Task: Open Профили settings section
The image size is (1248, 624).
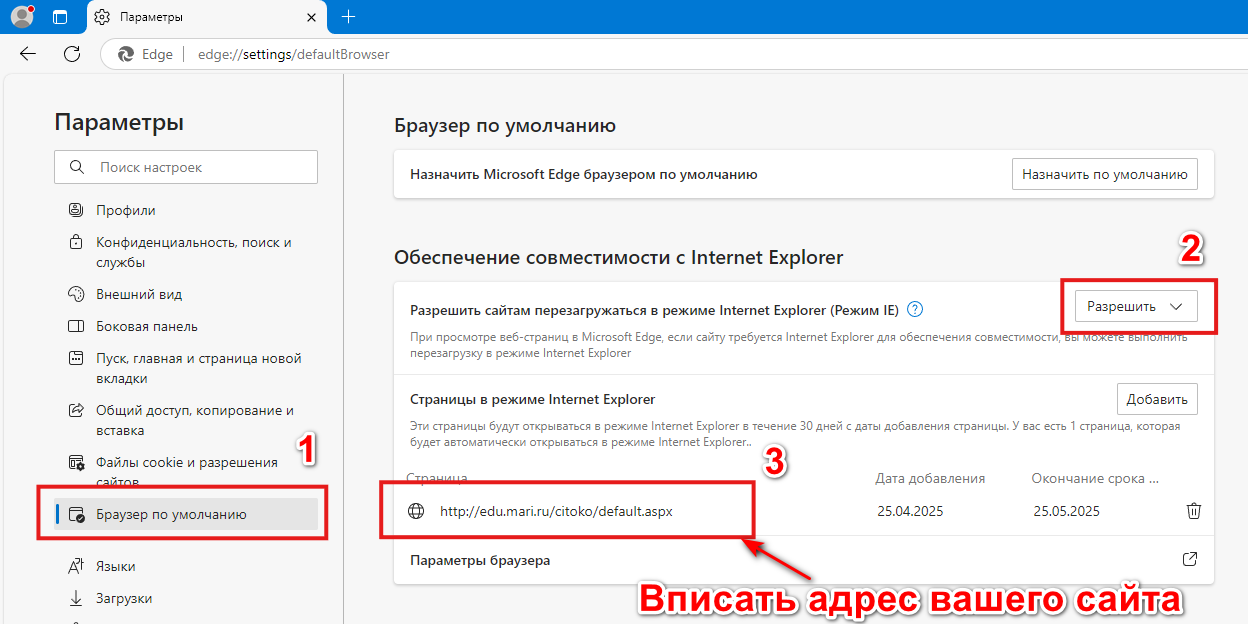Action: point(126,210)
